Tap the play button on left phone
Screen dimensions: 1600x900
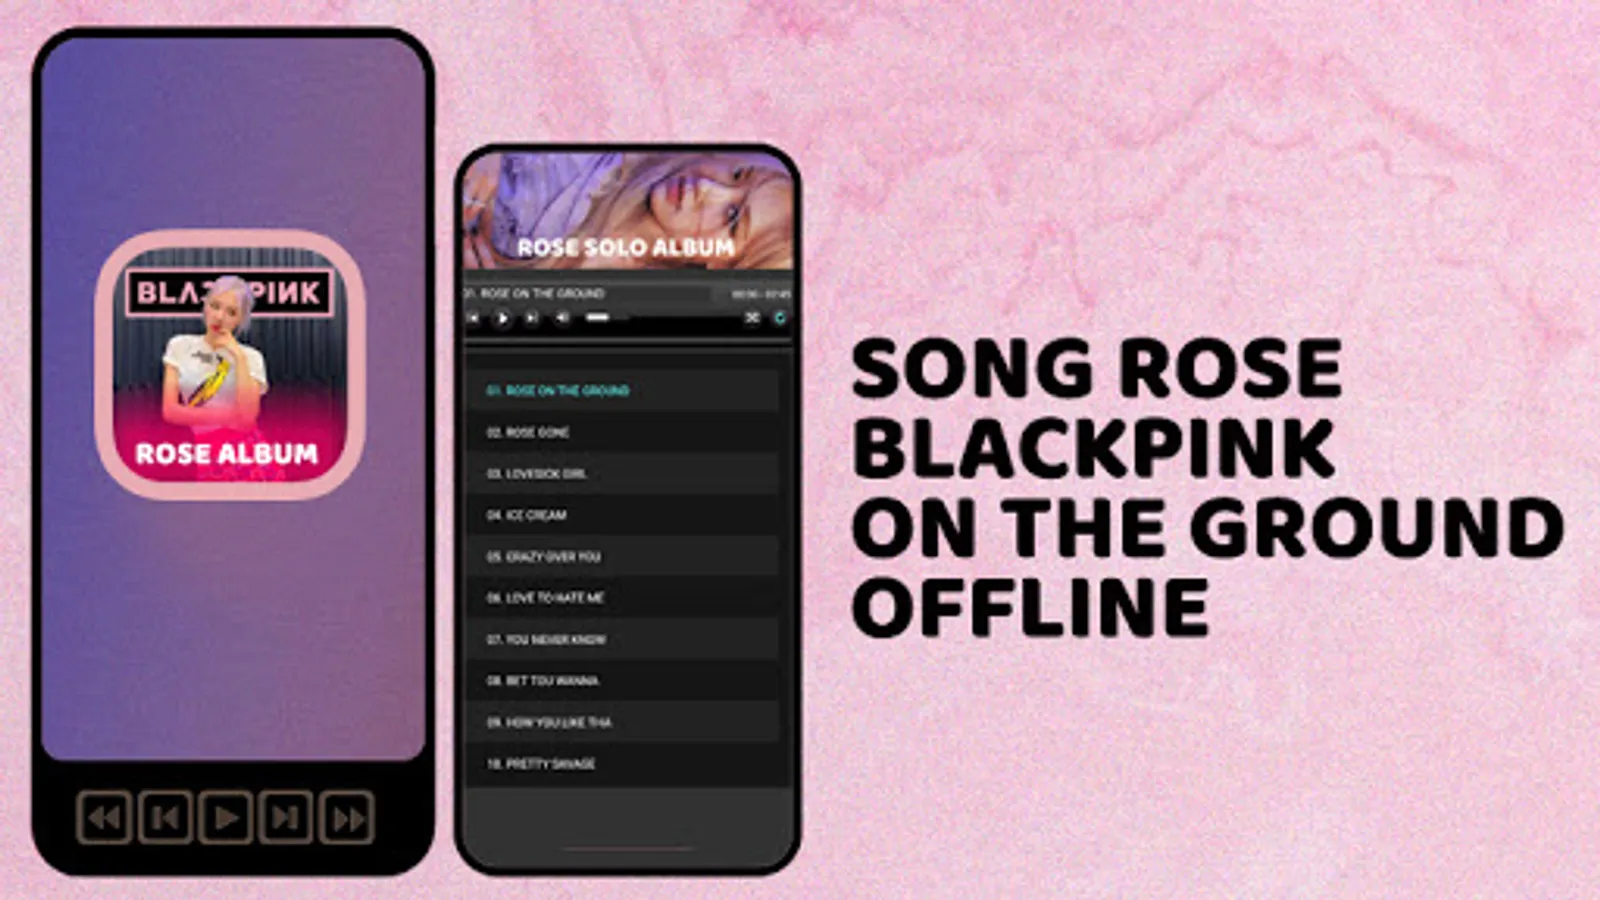pos(226,817)
